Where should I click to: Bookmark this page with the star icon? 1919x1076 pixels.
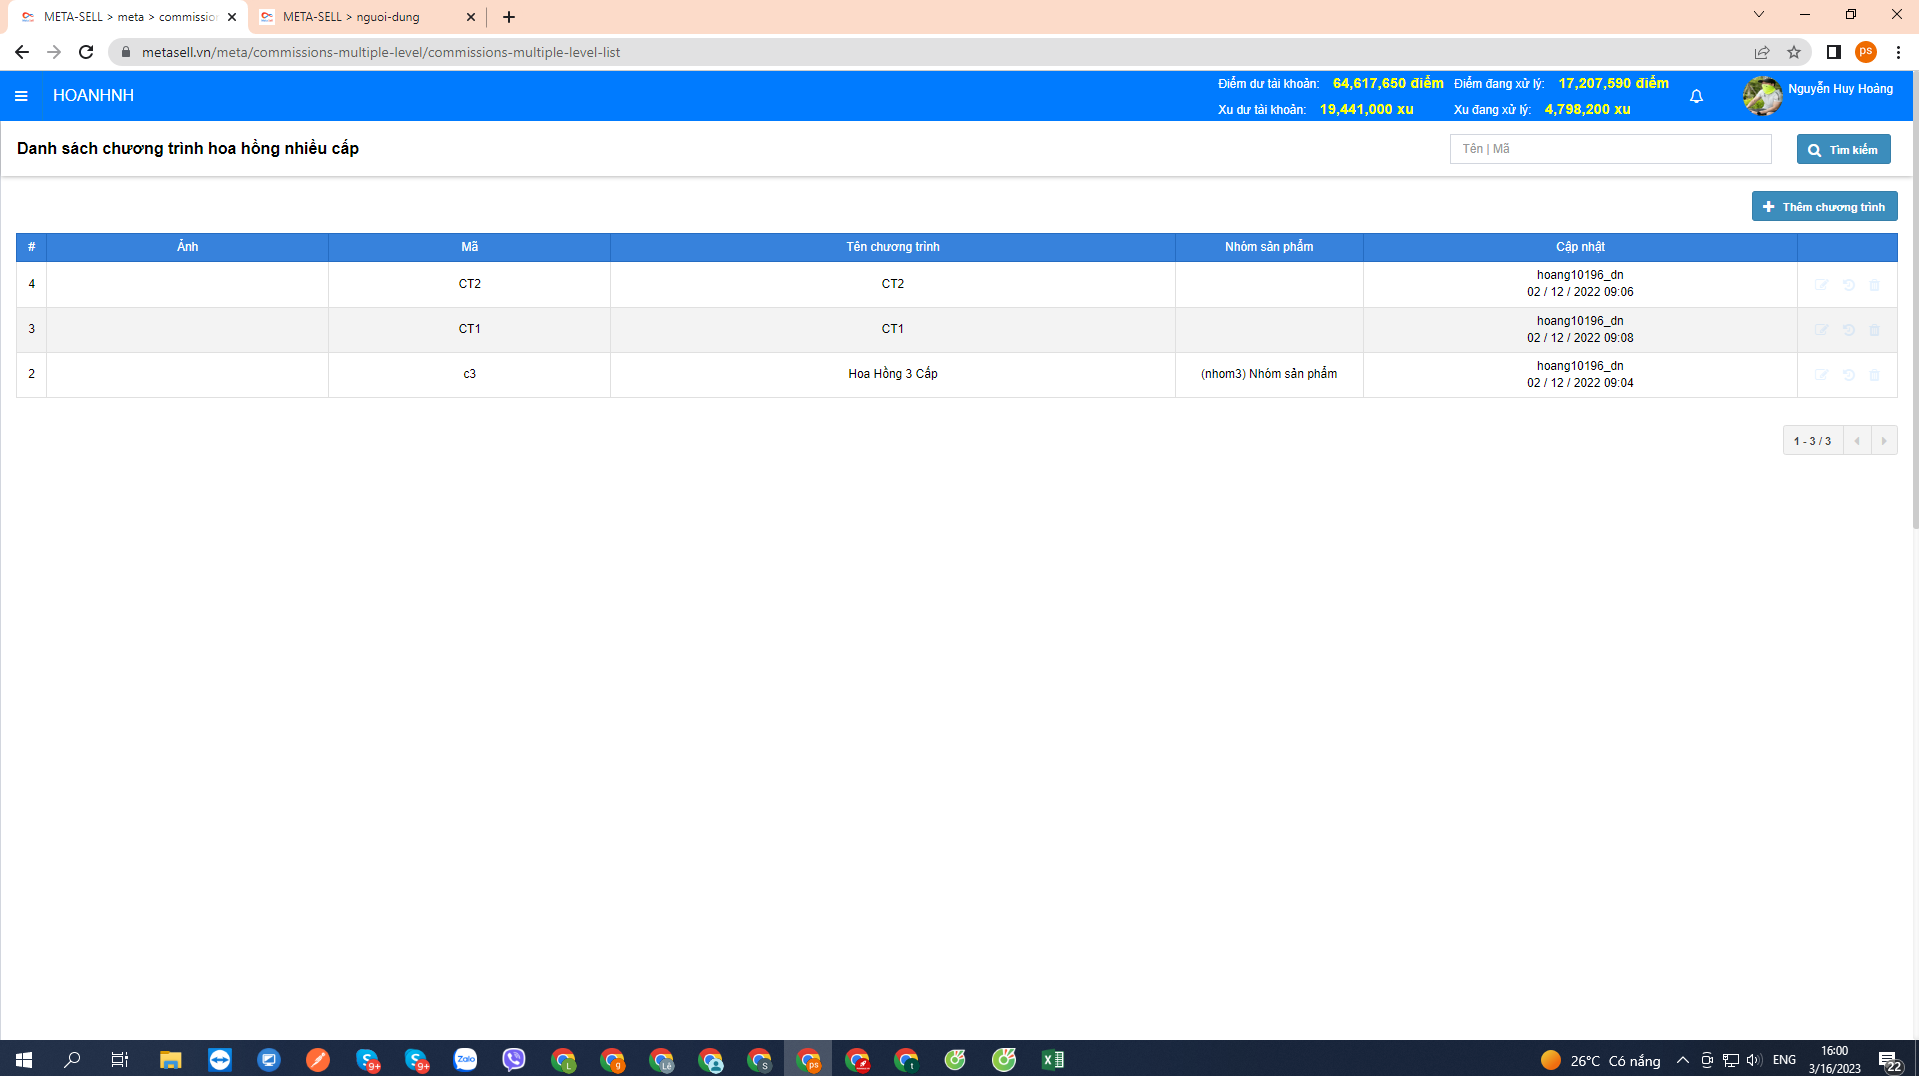1794,52
